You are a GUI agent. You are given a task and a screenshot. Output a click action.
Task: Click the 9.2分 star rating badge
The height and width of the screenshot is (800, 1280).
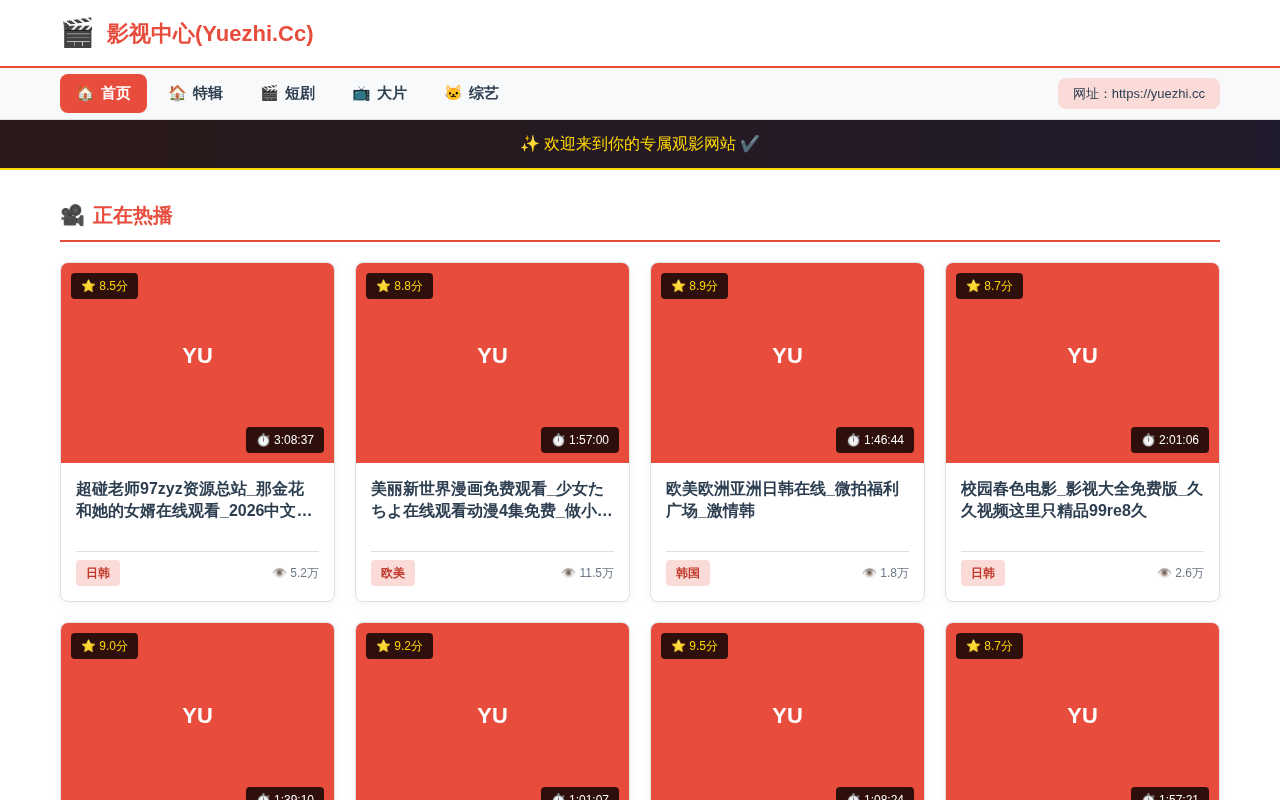[399, 646]
